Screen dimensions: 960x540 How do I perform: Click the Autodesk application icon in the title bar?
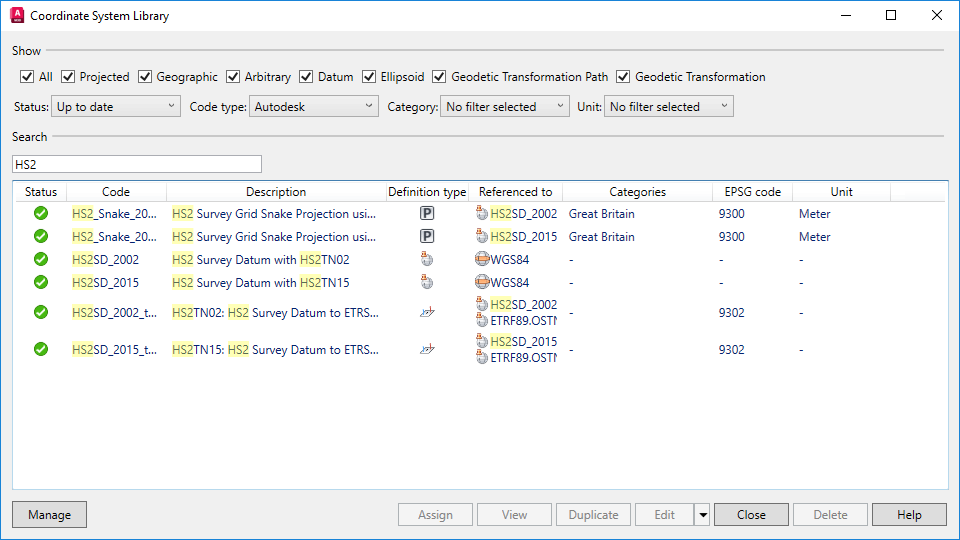(x=17, y=16)
